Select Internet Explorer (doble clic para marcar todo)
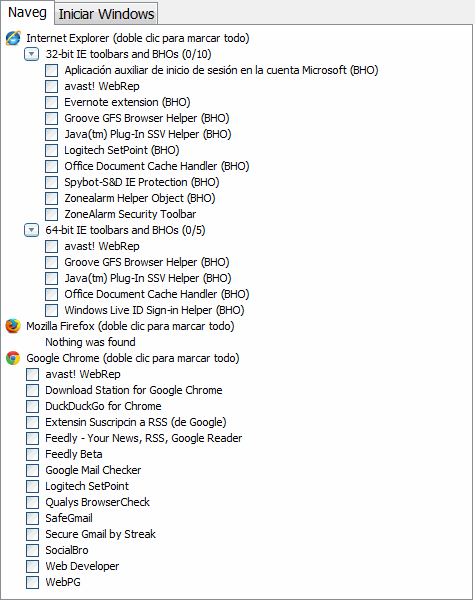This screenshot has height=601, width=475. 138,38
